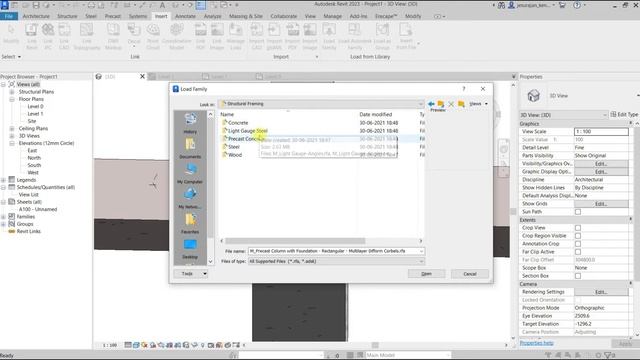Viewport: 640px width, 360px height.
Task: Click the Manage Links ribbon icon
Action: (x=236, y=36)
